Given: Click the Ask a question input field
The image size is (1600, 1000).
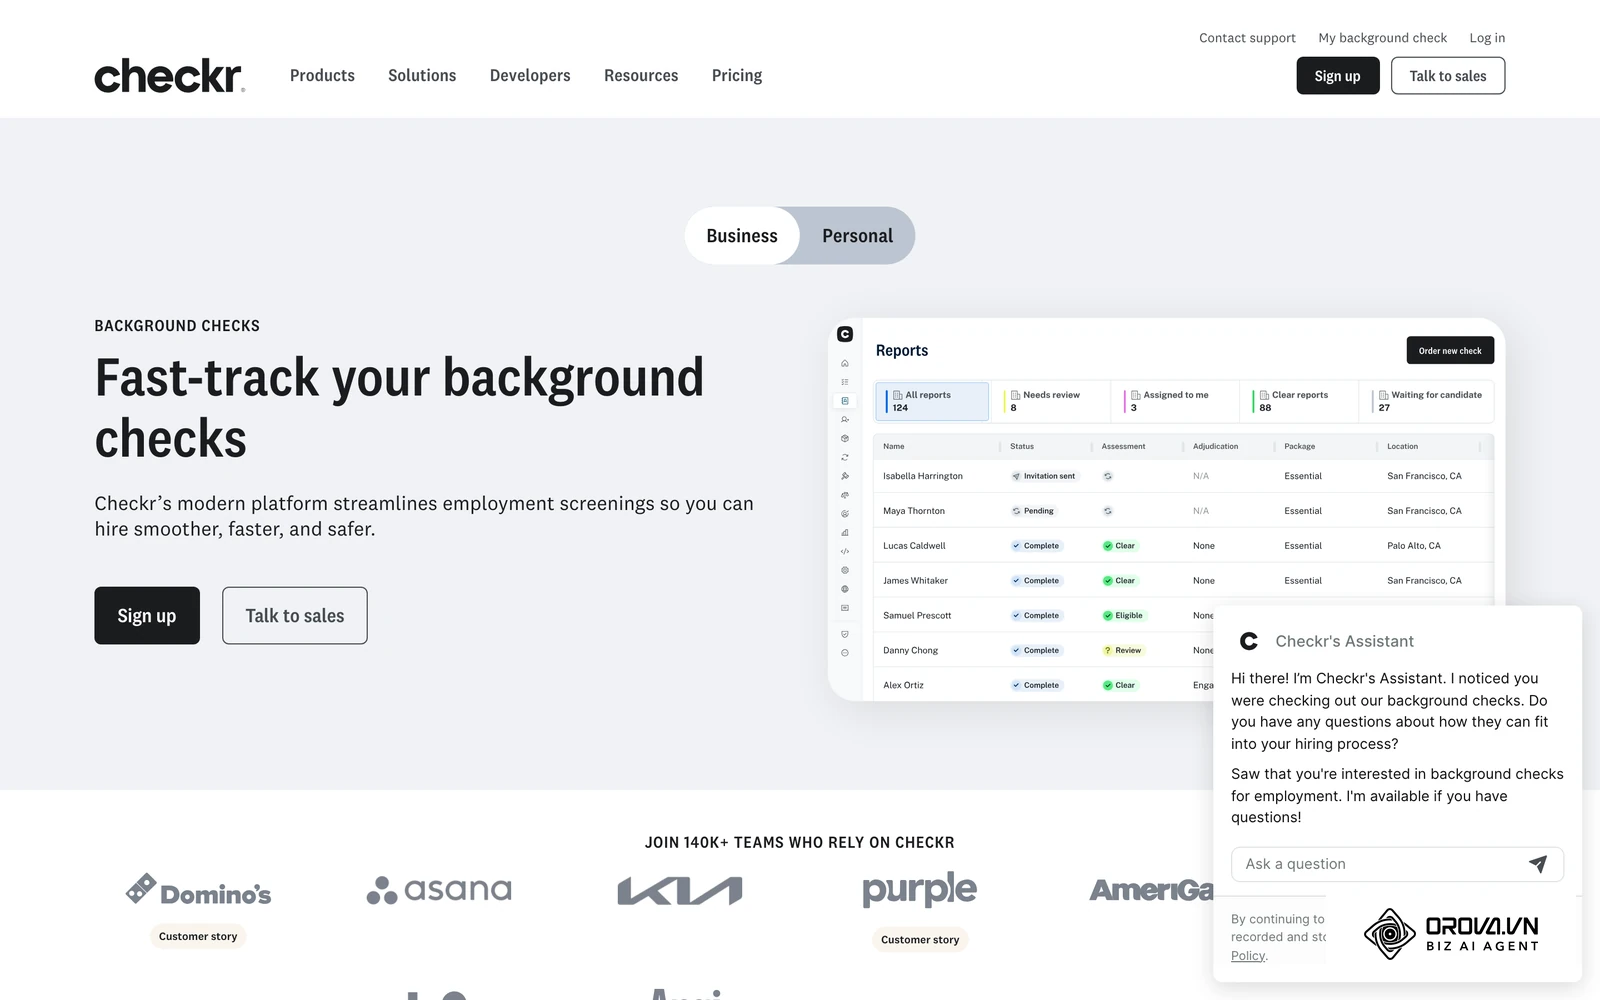Looking at the screenshot, I should [x=1397, y=864].
